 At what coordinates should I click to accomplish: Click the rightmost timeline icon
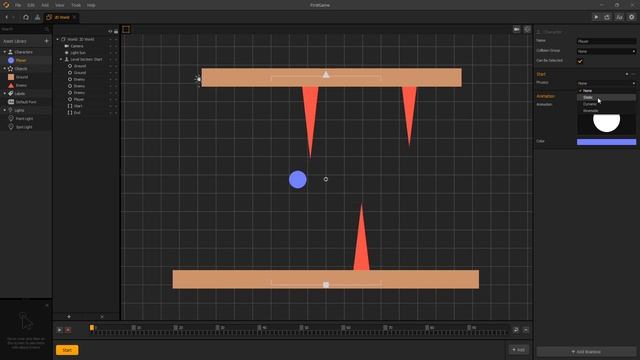(526, 330)
